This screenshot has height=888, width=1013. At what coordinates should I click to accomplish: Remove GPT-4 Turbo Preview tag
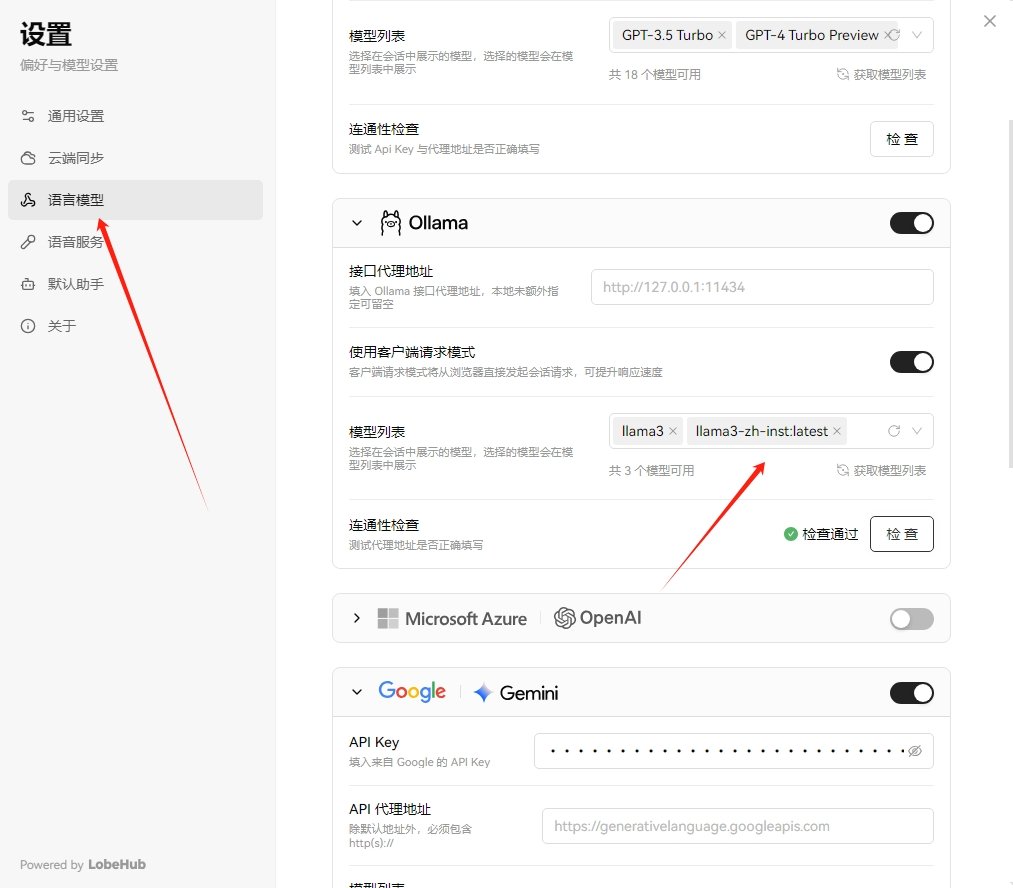(x=888, y=36)
